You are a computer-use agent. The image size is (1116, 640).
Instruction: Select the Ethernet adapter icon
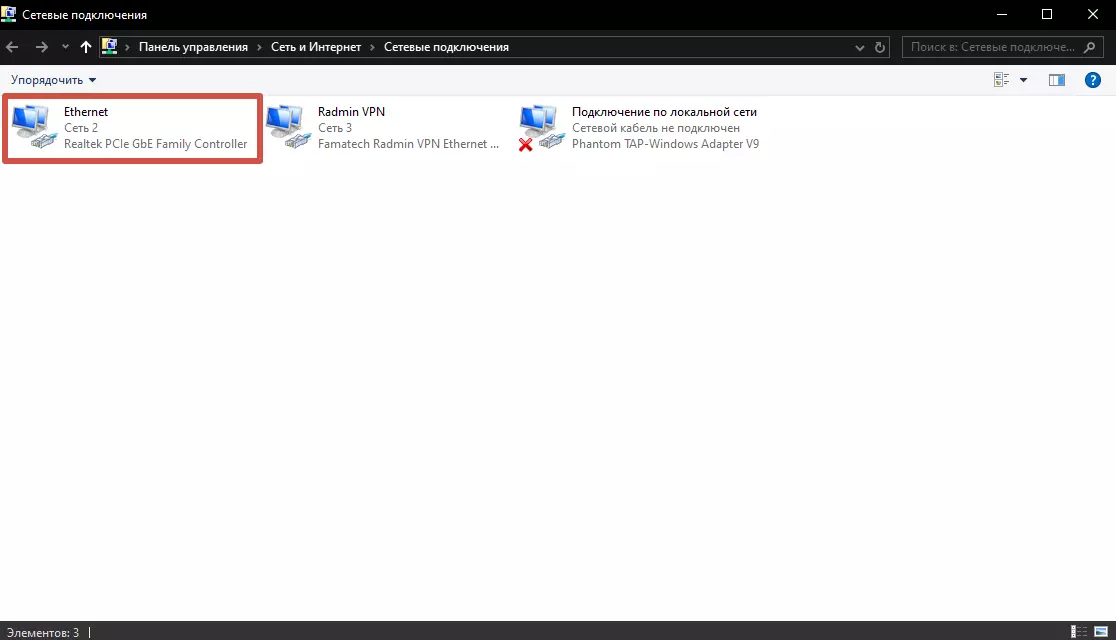coord(33,127)
